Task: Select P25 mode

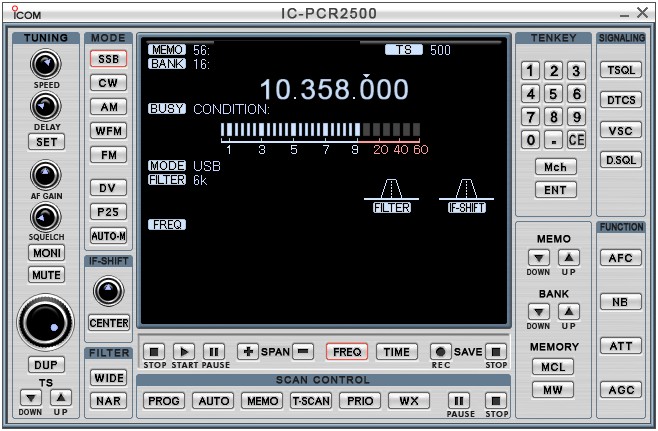Action: (x=108, y=212)
